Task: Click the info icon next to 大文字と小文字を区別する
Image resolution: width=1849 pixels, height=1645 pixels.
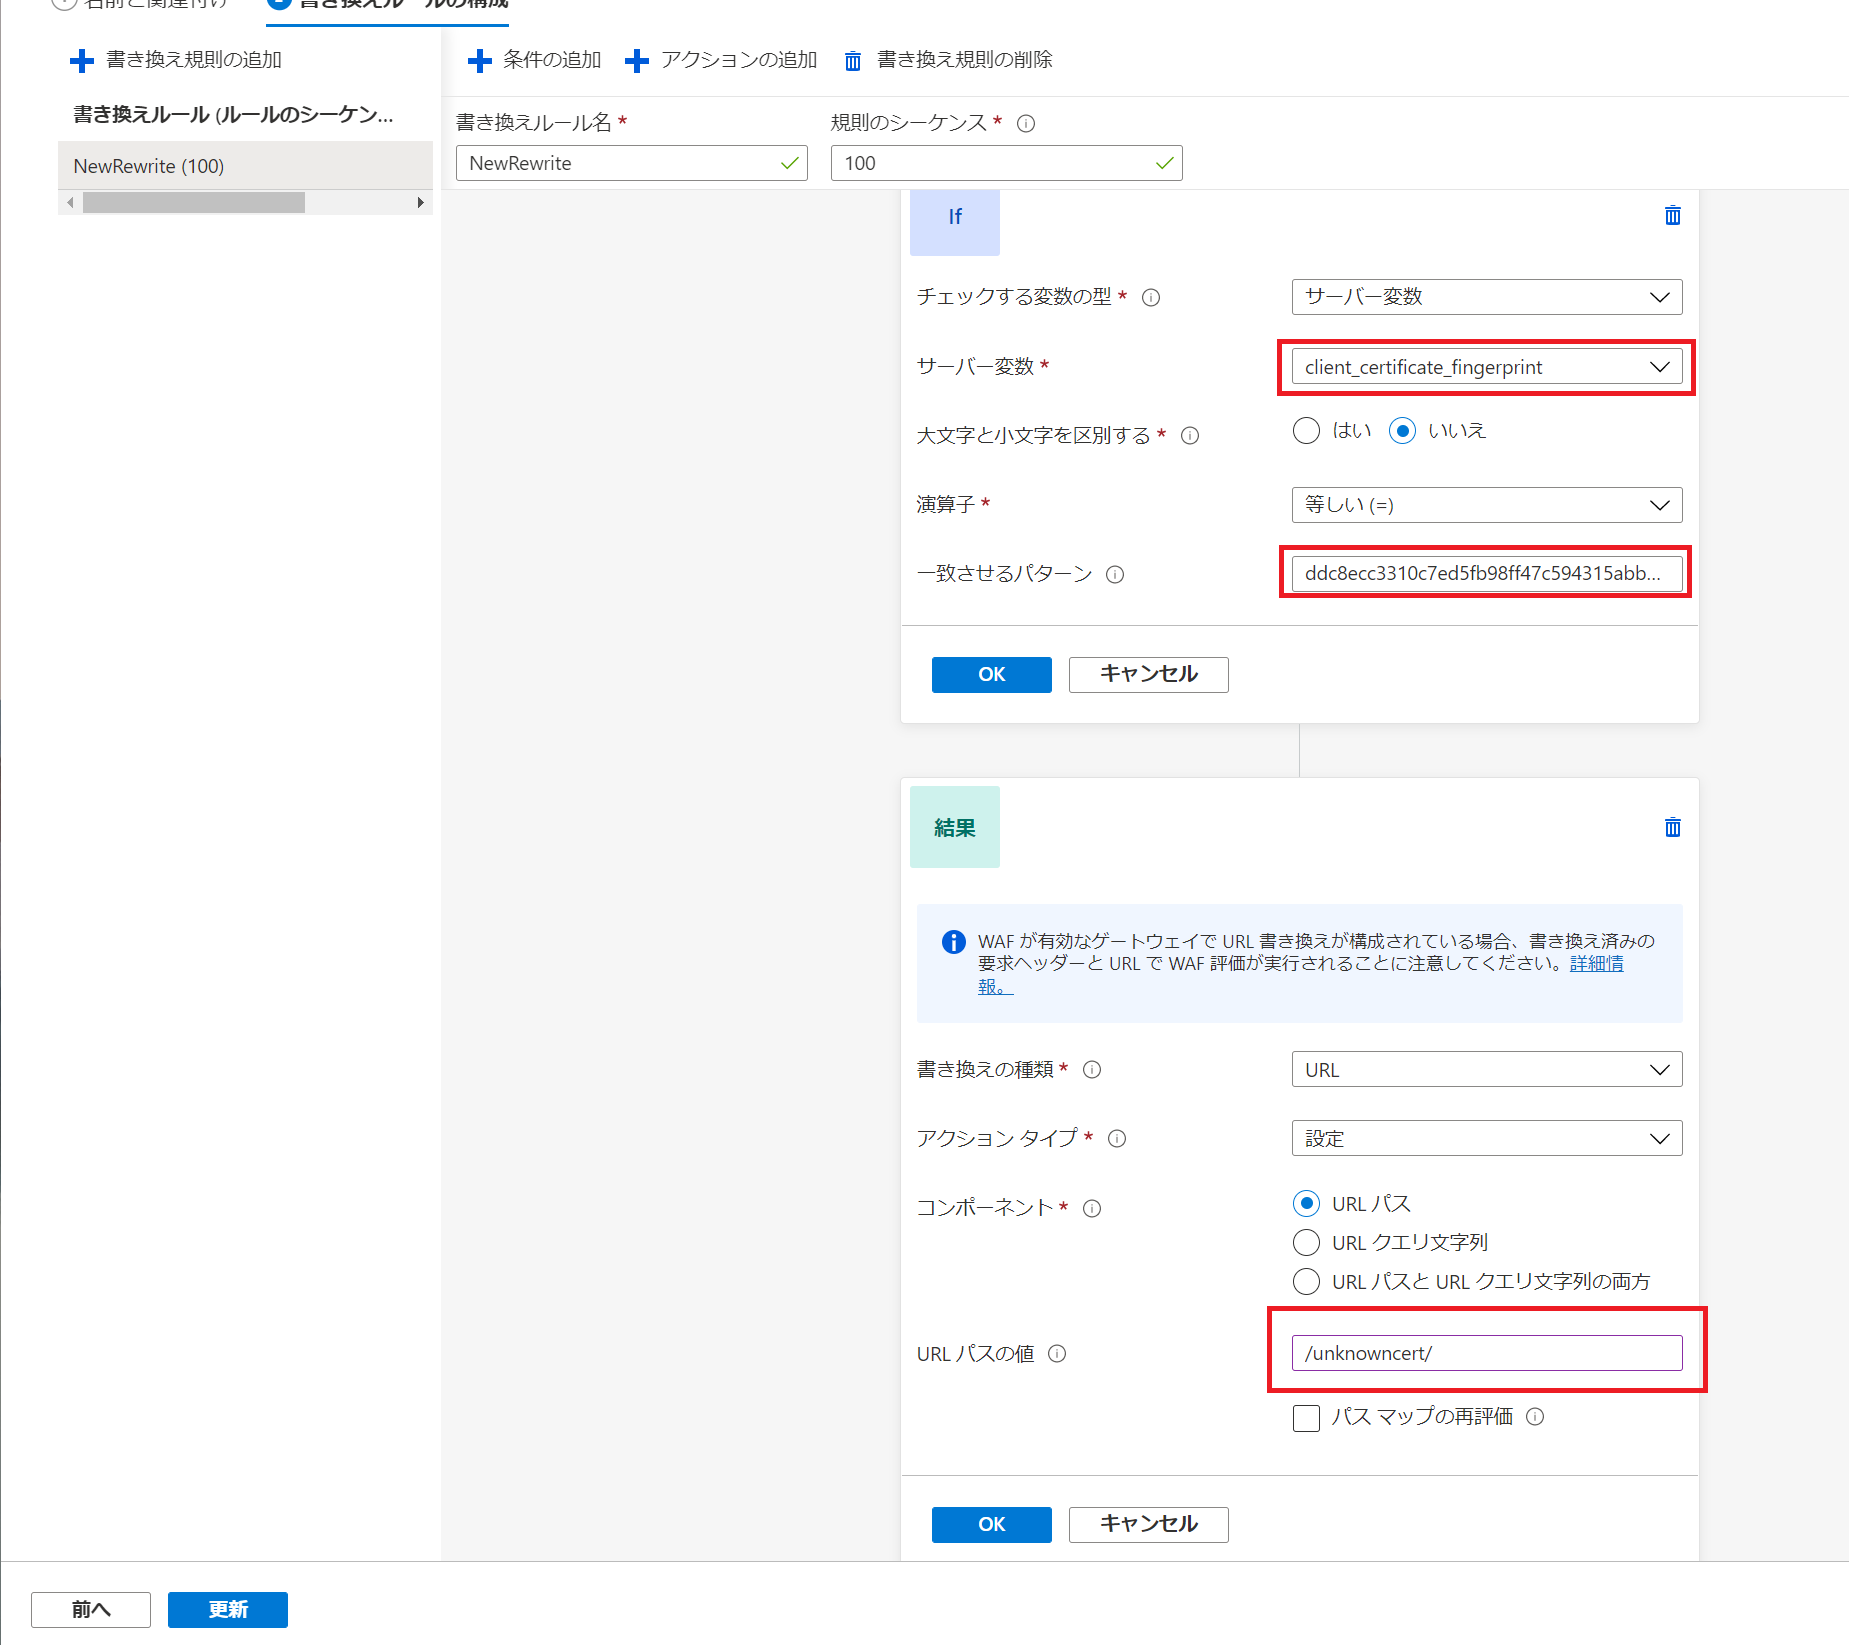Action: point(1190,435)
